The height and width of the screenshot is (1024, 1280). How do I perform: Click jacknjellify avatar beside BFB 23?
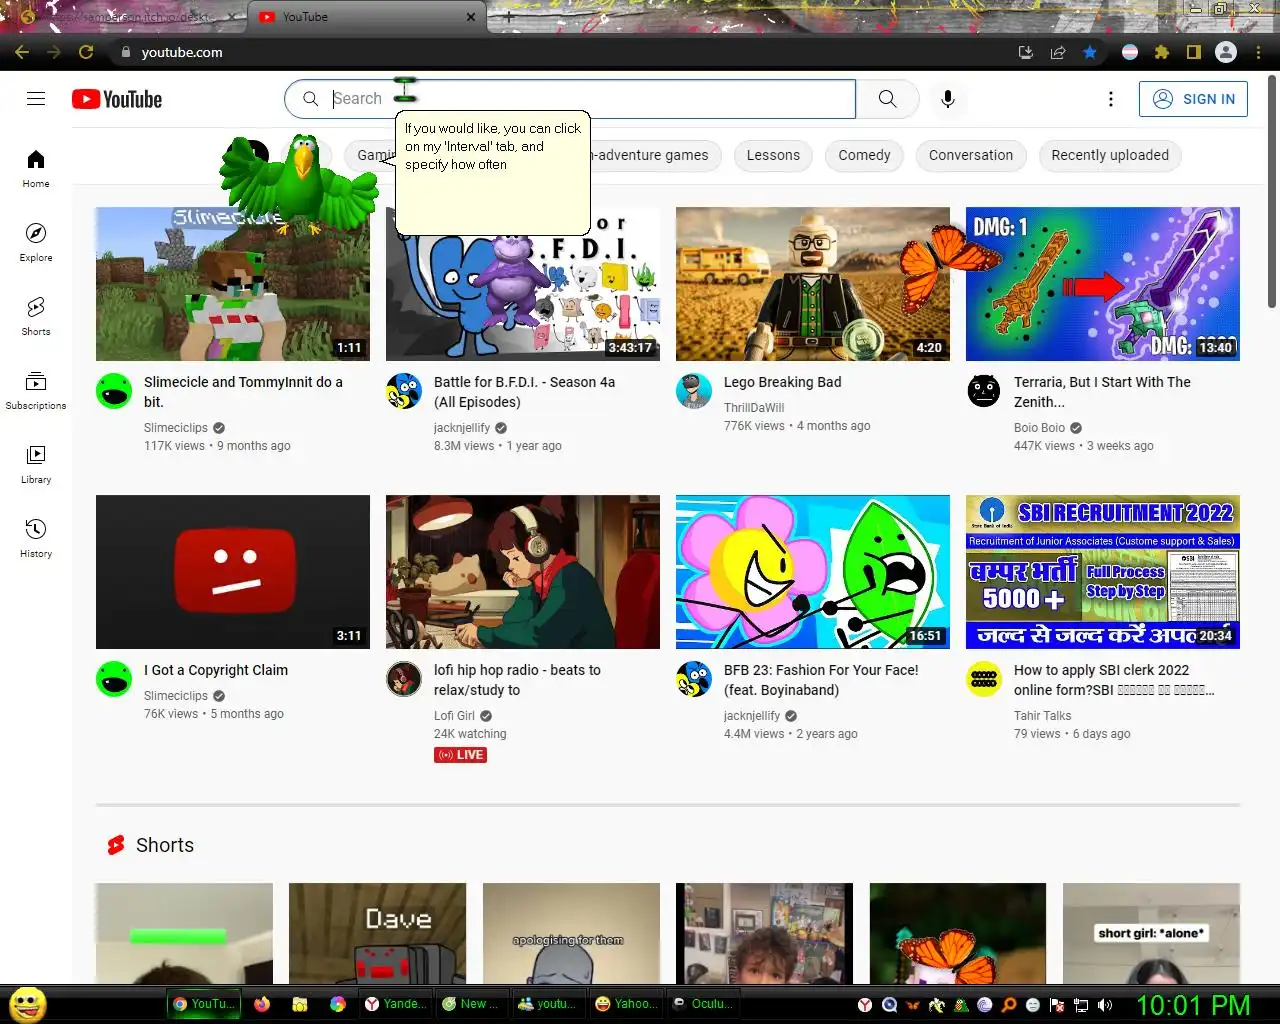point(694,679)
